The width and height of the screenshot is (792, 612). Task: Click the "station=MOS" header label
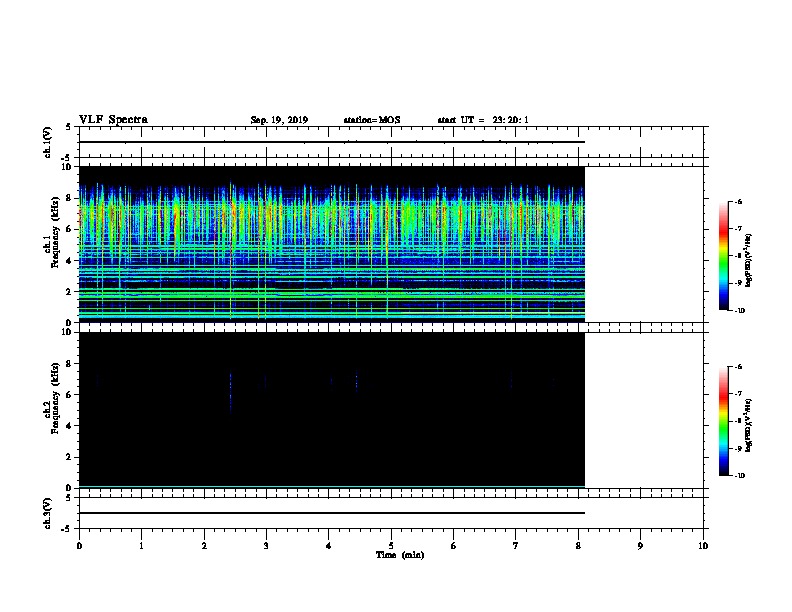(x=372, y=120)
